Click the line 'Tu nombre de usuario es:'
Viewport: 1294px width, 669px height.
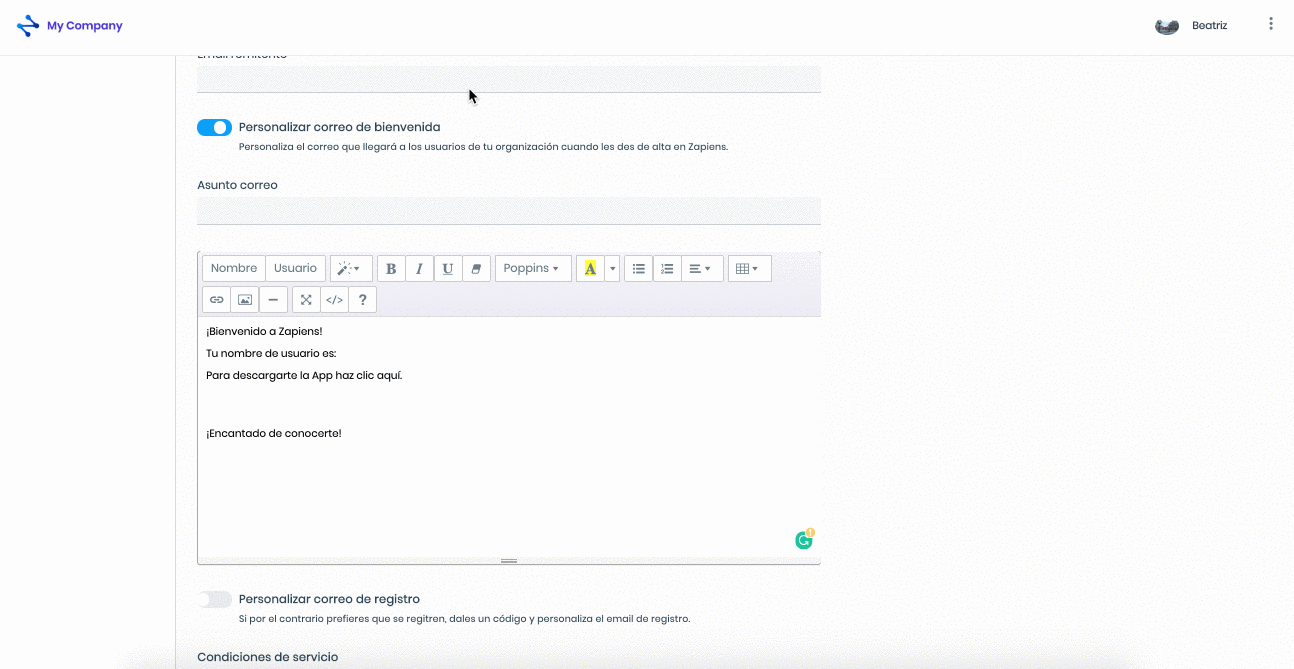[271, 353]
